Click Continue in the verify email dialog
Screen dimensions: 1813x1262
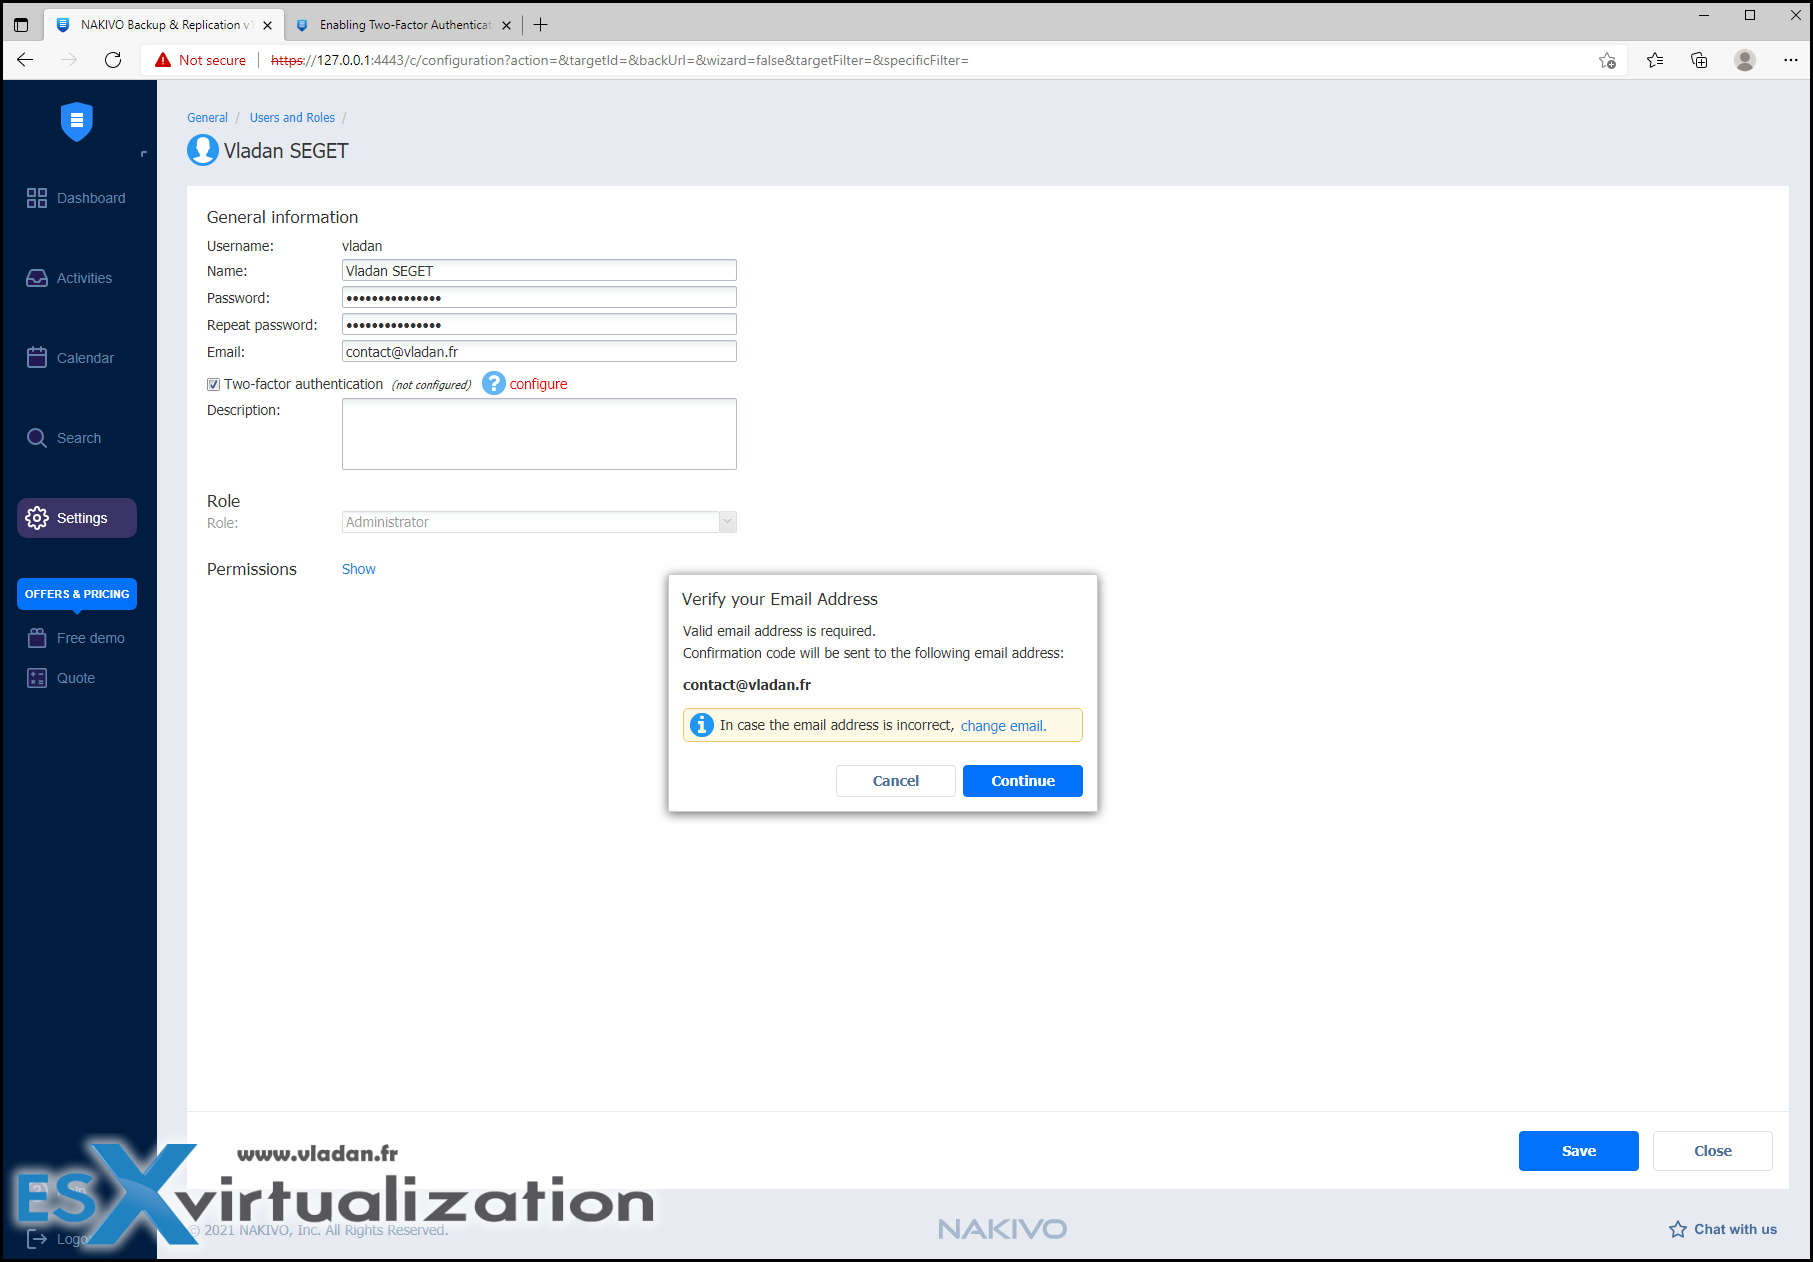point(1023,781)
